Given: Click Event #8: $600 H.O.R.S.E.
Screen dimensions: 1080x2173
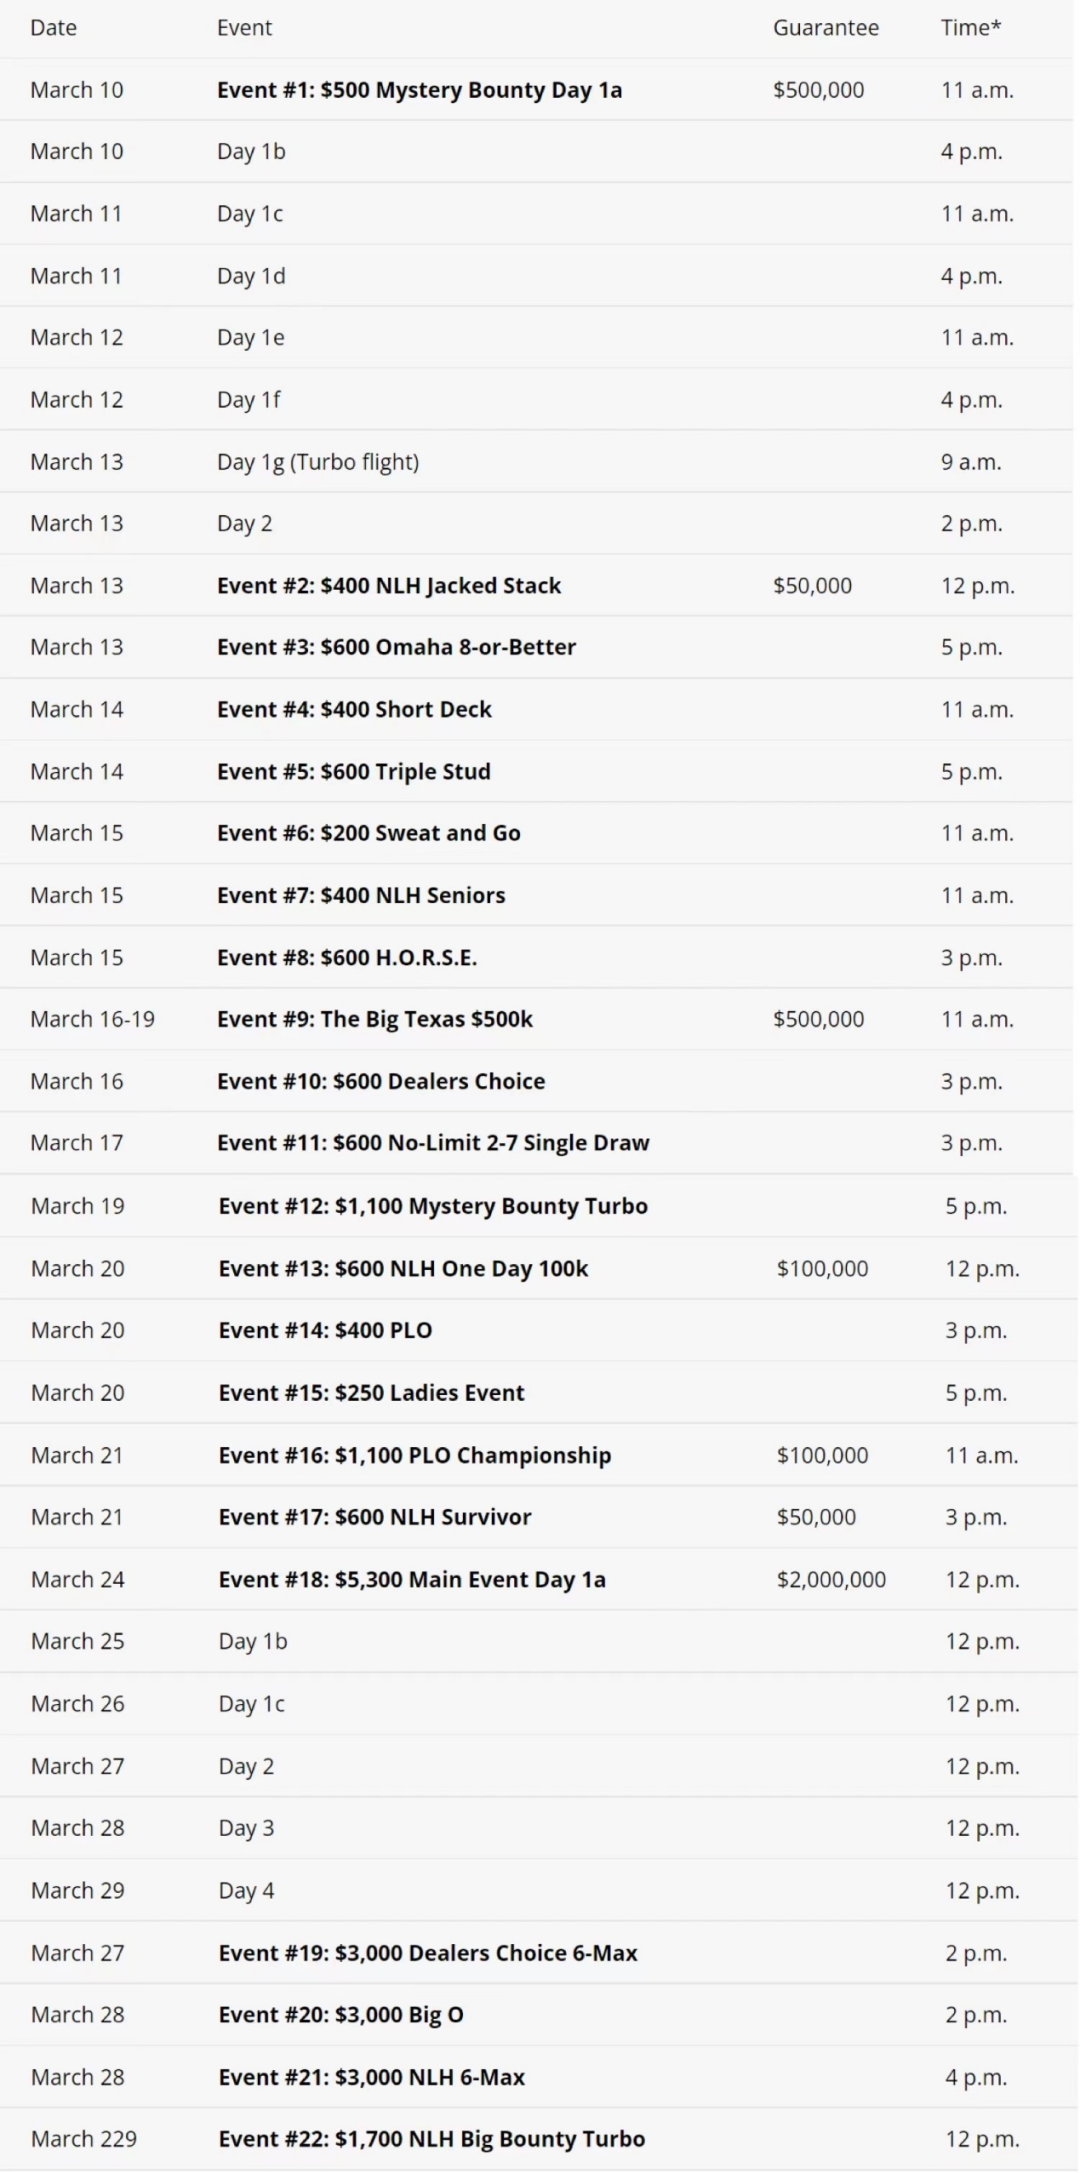Looking at the screenshot, I should (x=346, y=957).
